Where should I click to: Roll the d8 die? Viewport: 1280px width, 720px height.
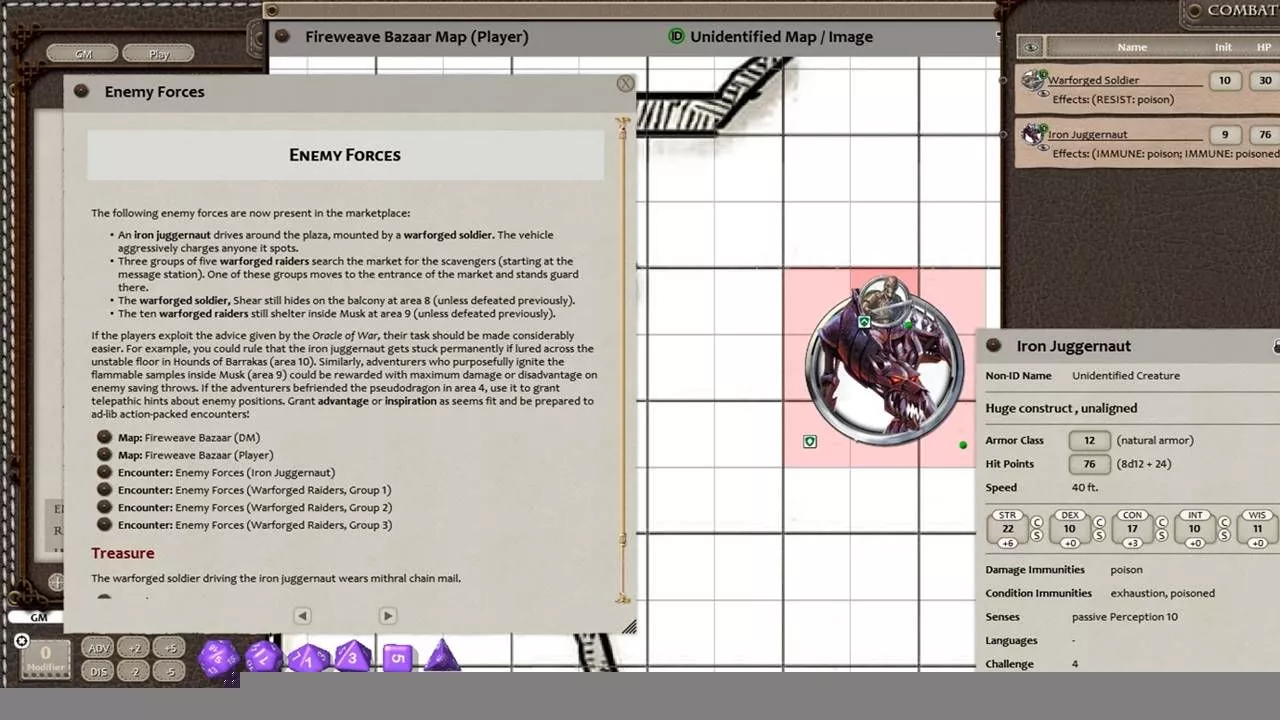(x=352, y=657)
